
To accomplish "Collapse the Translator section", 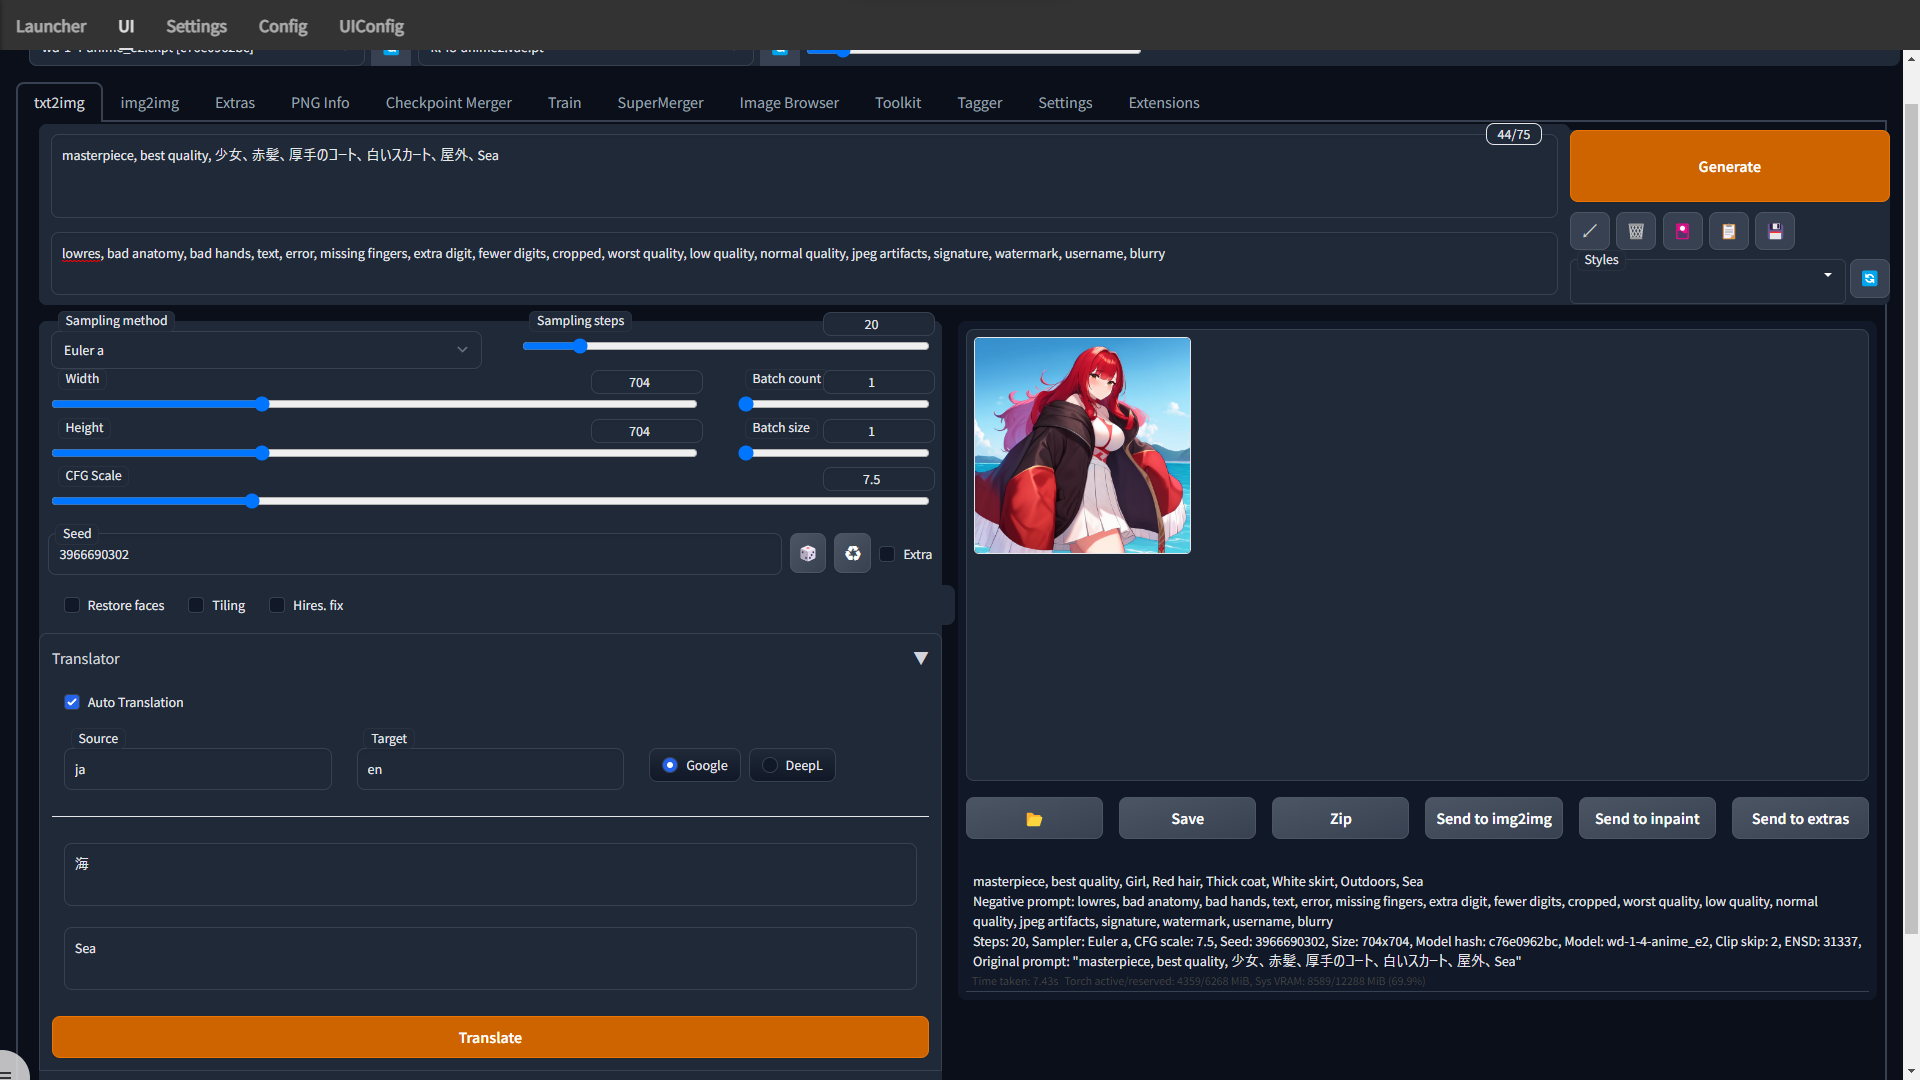I will click(x=920, y=658).
